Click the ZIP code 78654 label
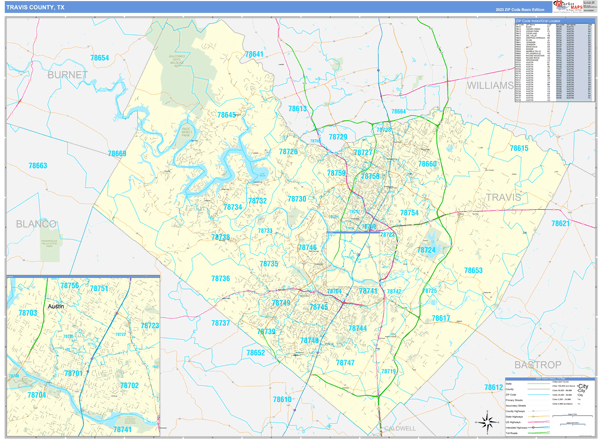The height and width of the screenshot is (443, 600). pos(99,59)
